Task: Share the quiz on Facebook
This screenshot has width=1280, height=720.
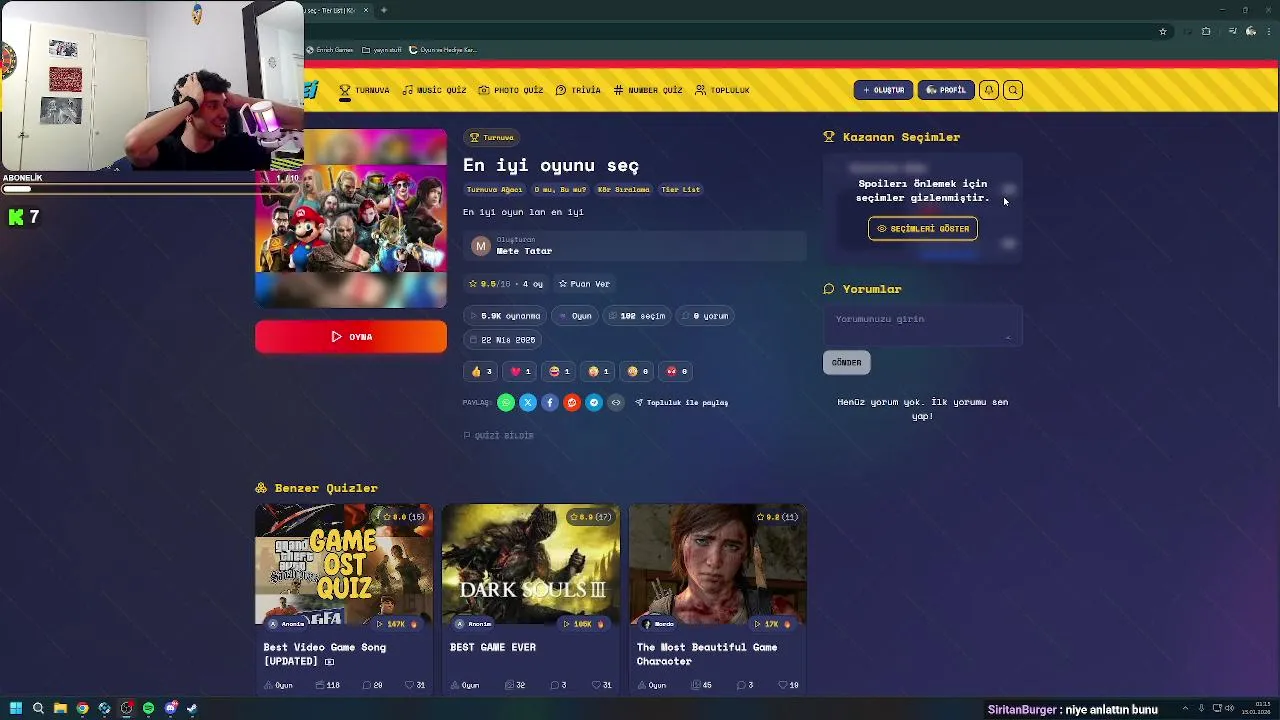Action: tap(550, 402)
